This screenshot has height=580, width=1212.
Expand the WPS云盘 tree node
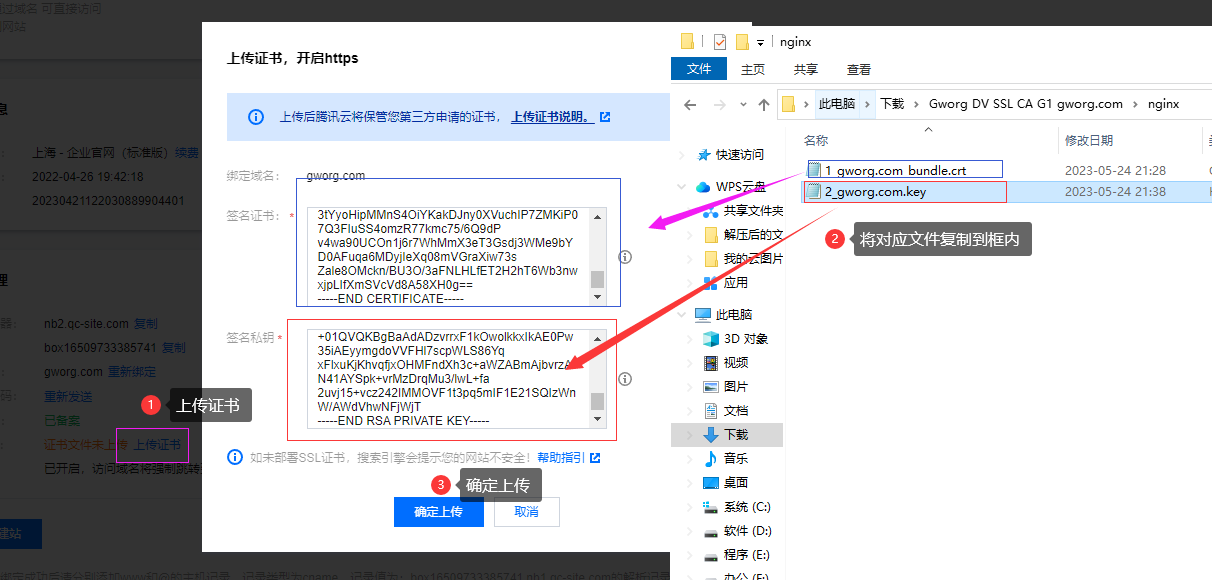(x=683, y=187)
